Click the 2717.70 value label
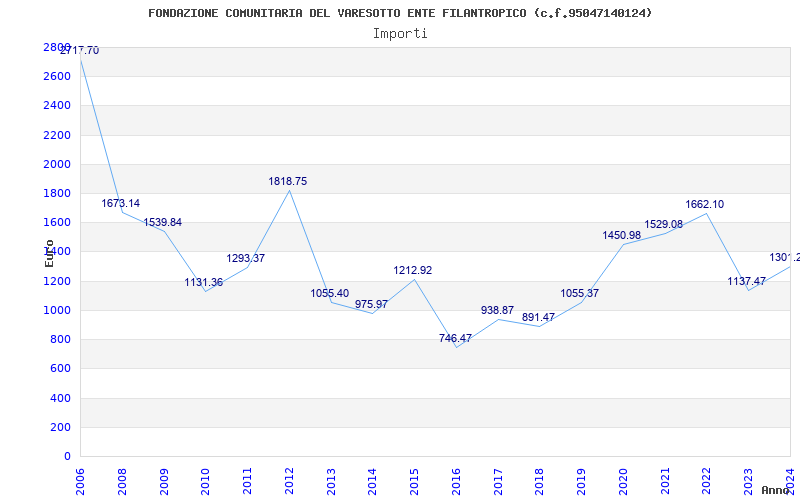Screen dimensions: 800x500 [80, 51]
